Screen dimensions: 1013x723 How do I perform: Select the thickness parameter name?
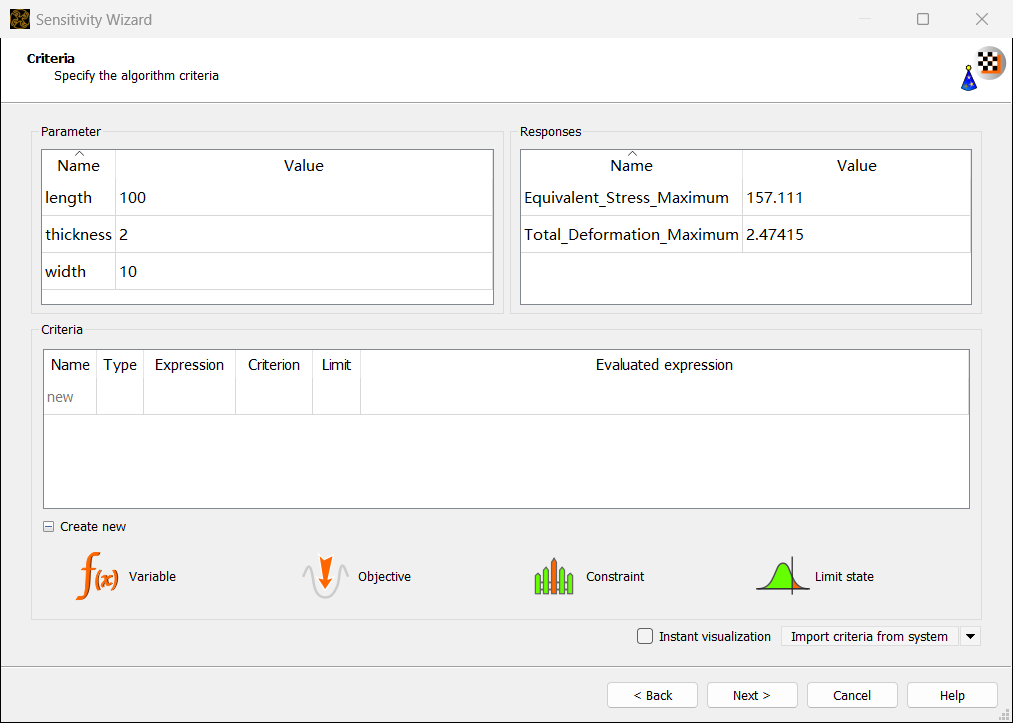pyautogui.click(x=79, y=235)
